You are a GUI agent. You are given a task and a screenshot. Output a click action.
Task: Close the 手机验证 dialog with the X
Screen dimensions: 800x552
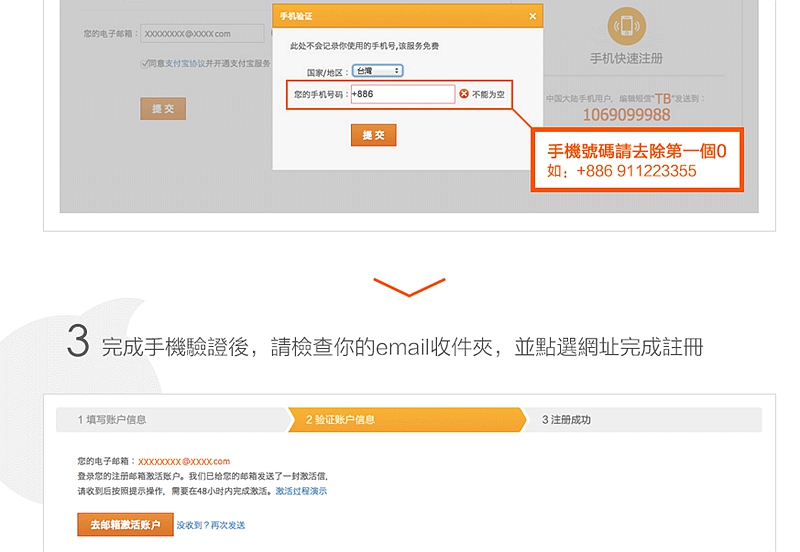coord(532,16)
